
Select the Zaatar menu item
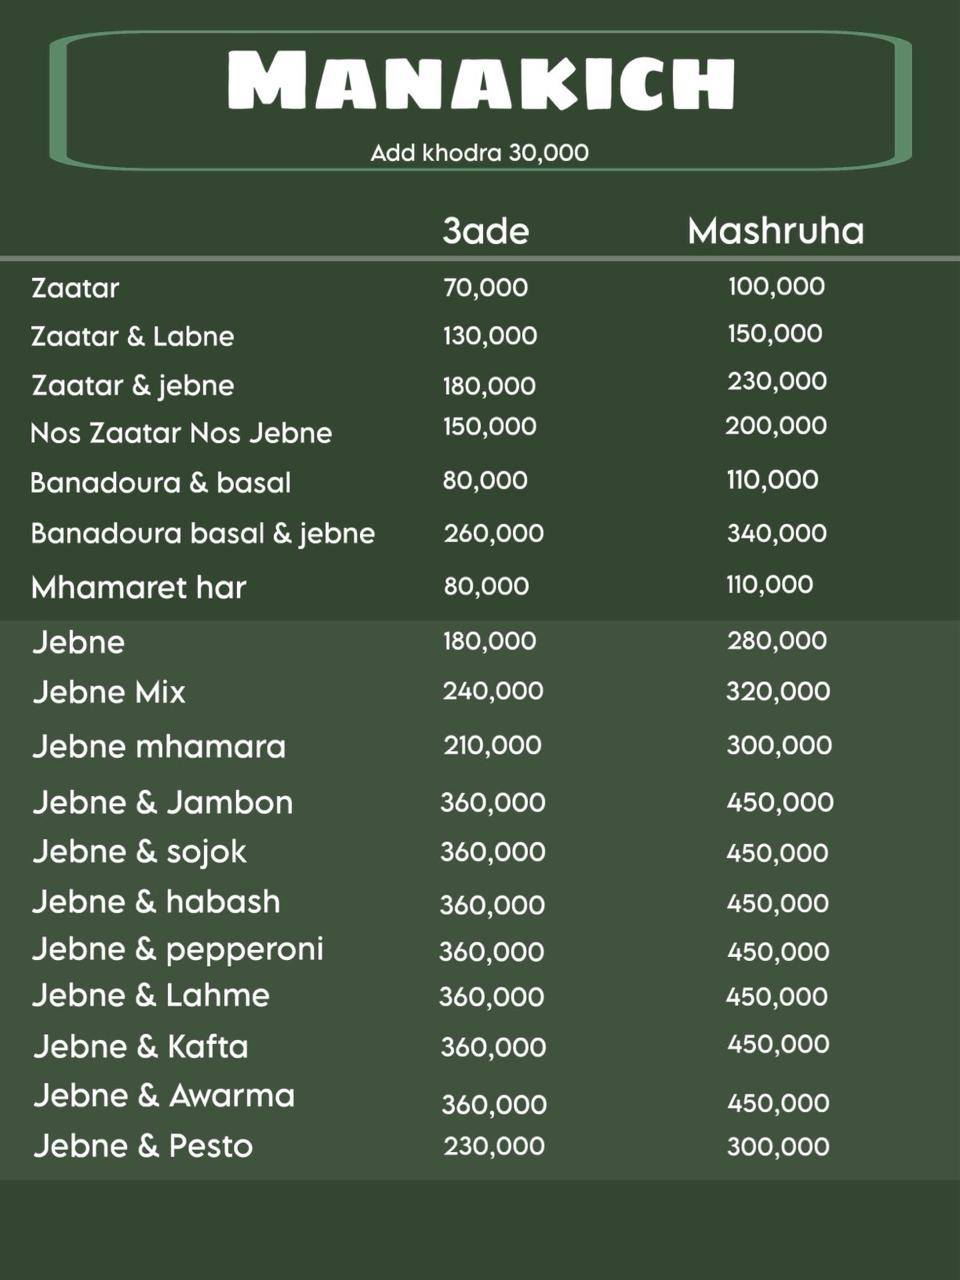75,288
